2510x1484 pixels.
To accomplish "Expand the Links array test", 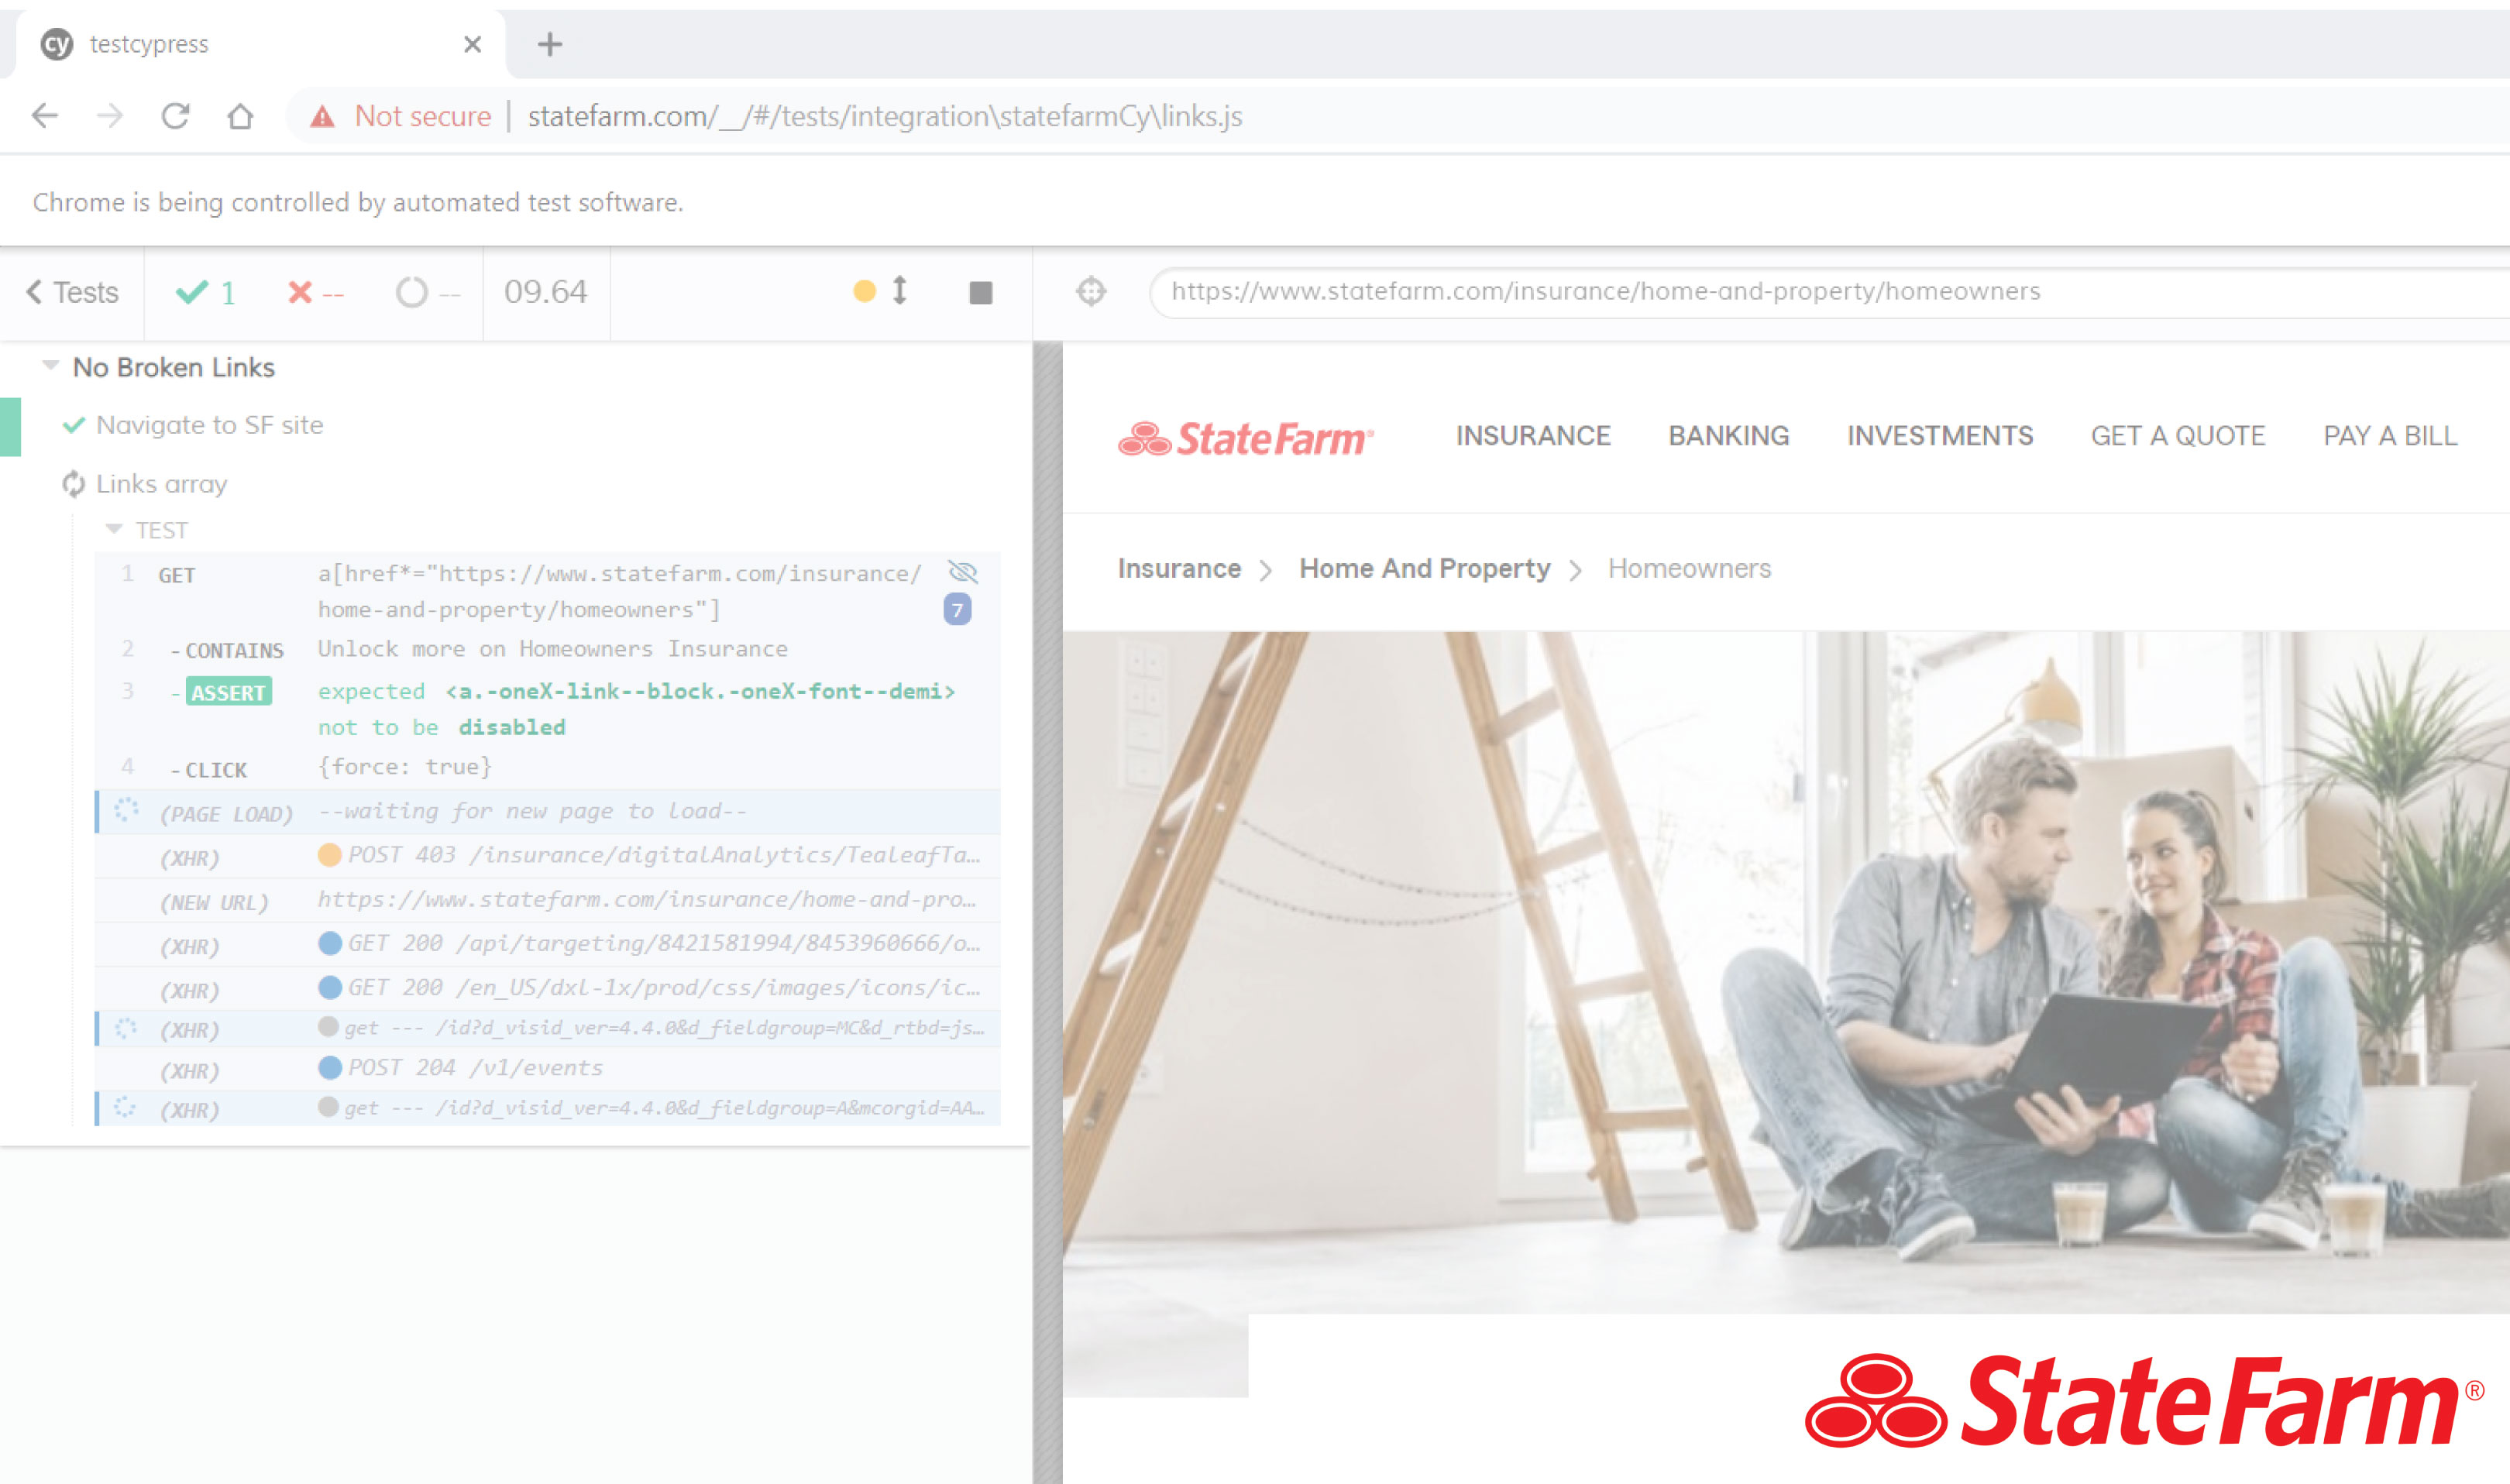I will pyautogui.click(x=161, y=484).
